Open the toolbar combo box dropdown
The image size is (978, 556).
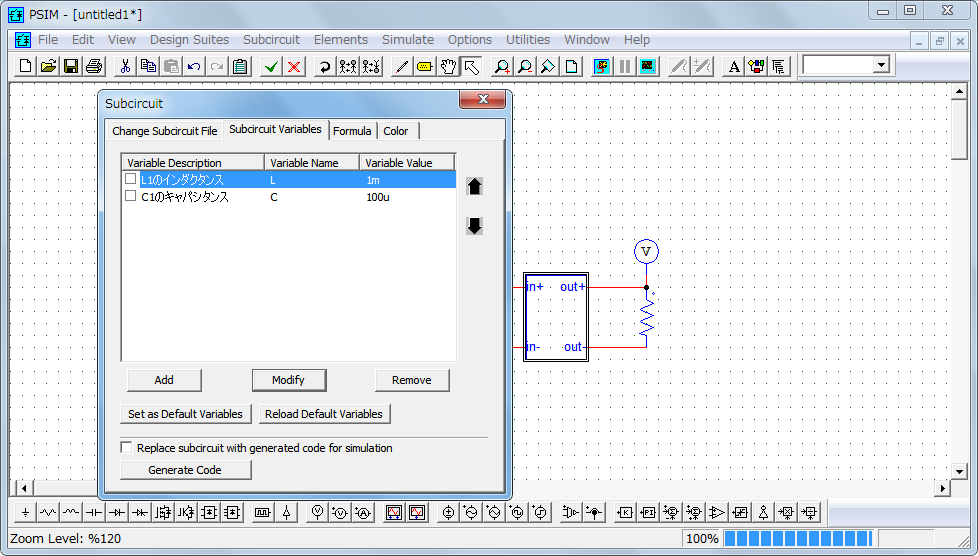point(881,65)
